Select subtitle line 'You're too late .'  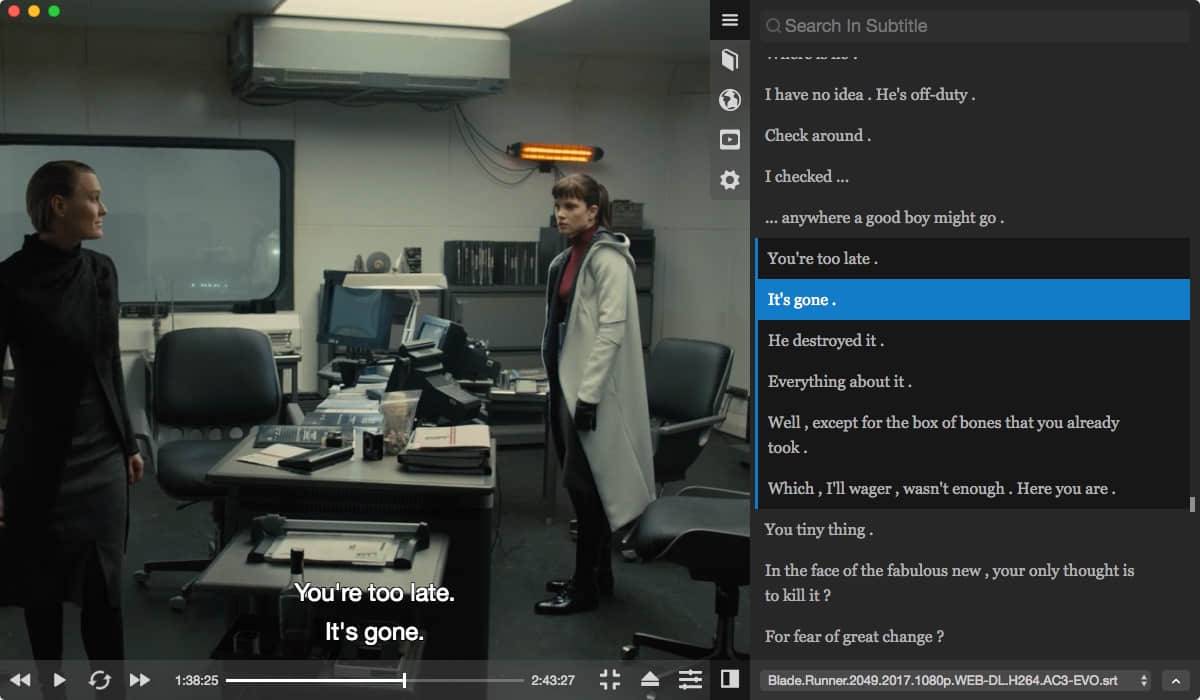(x=972, y=259)
